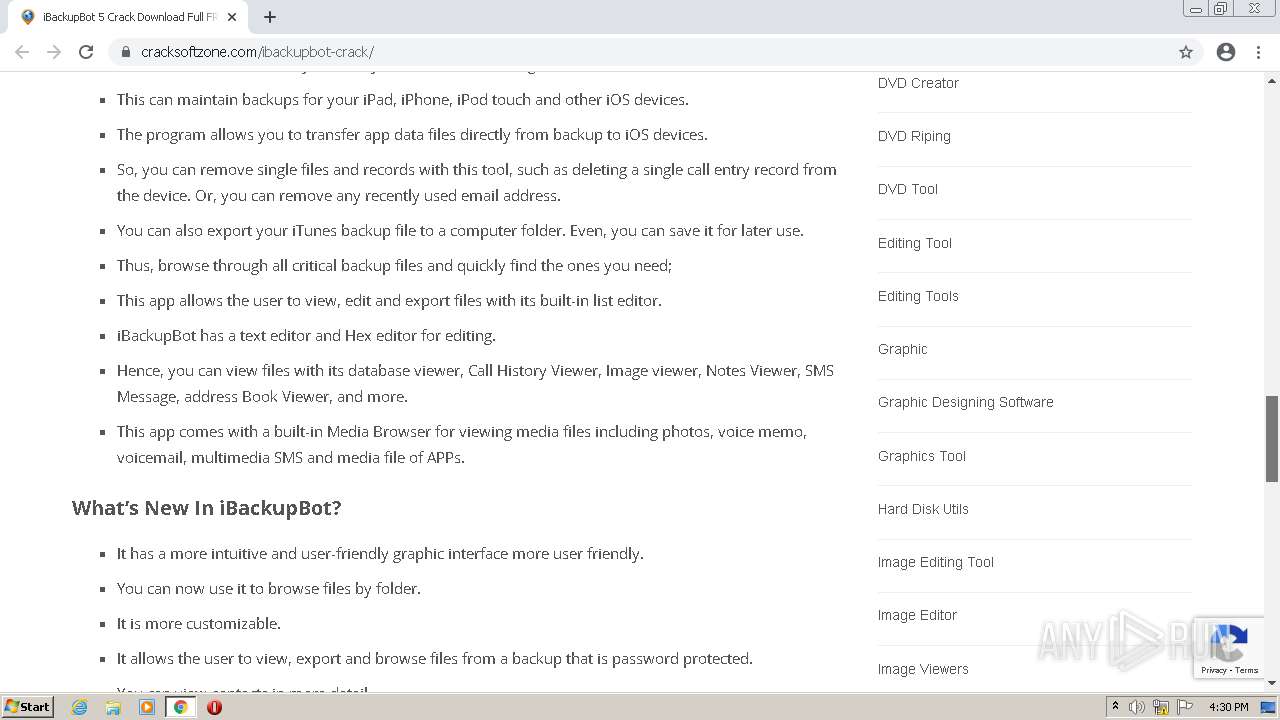
Task: Click the 'What's New In iBackupBot?' heading
Action: click(207, 508)
